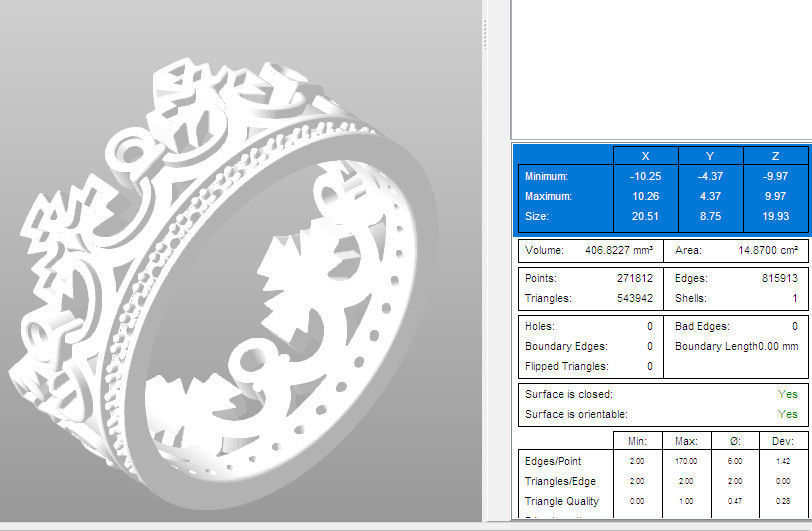The image size is (812, 531).
Task: Click the Minimum row label
Action: (x=546, y=176)
